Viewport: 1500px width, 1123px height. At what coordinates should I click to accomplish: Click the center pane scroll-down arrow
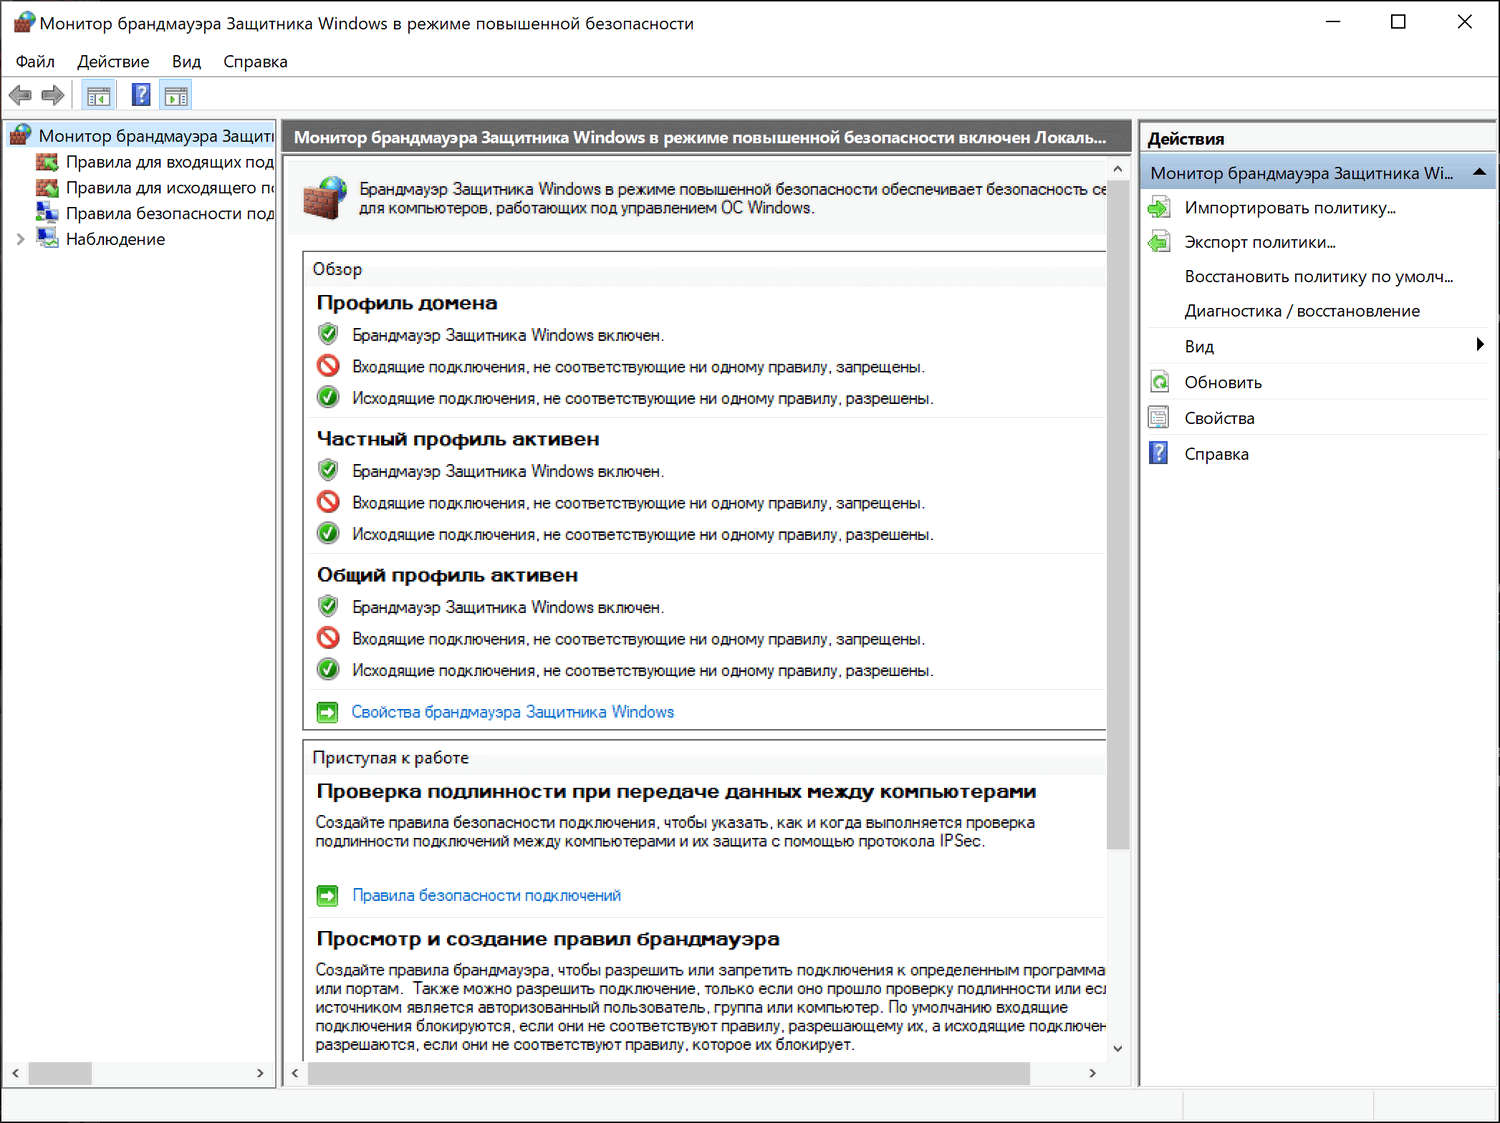point(1118,1048)
